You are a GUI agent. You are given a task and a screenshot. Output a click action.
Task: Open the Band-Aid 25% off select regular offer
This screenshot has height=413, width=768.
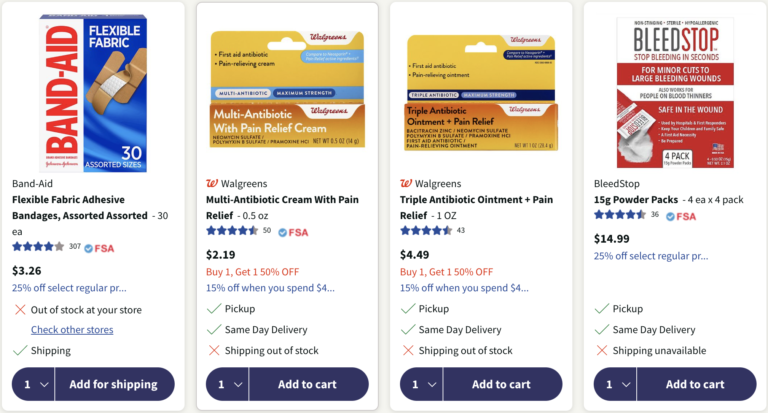tap(69, 288)
